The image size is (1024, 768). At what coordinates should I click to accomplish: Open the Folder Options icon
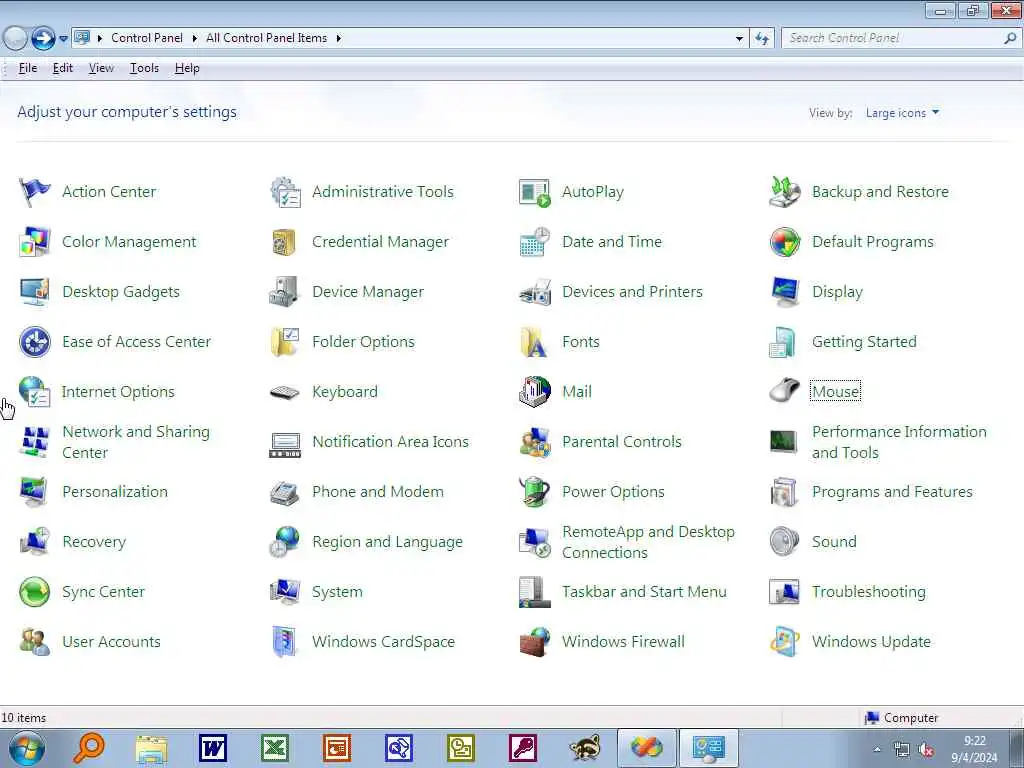285,342
